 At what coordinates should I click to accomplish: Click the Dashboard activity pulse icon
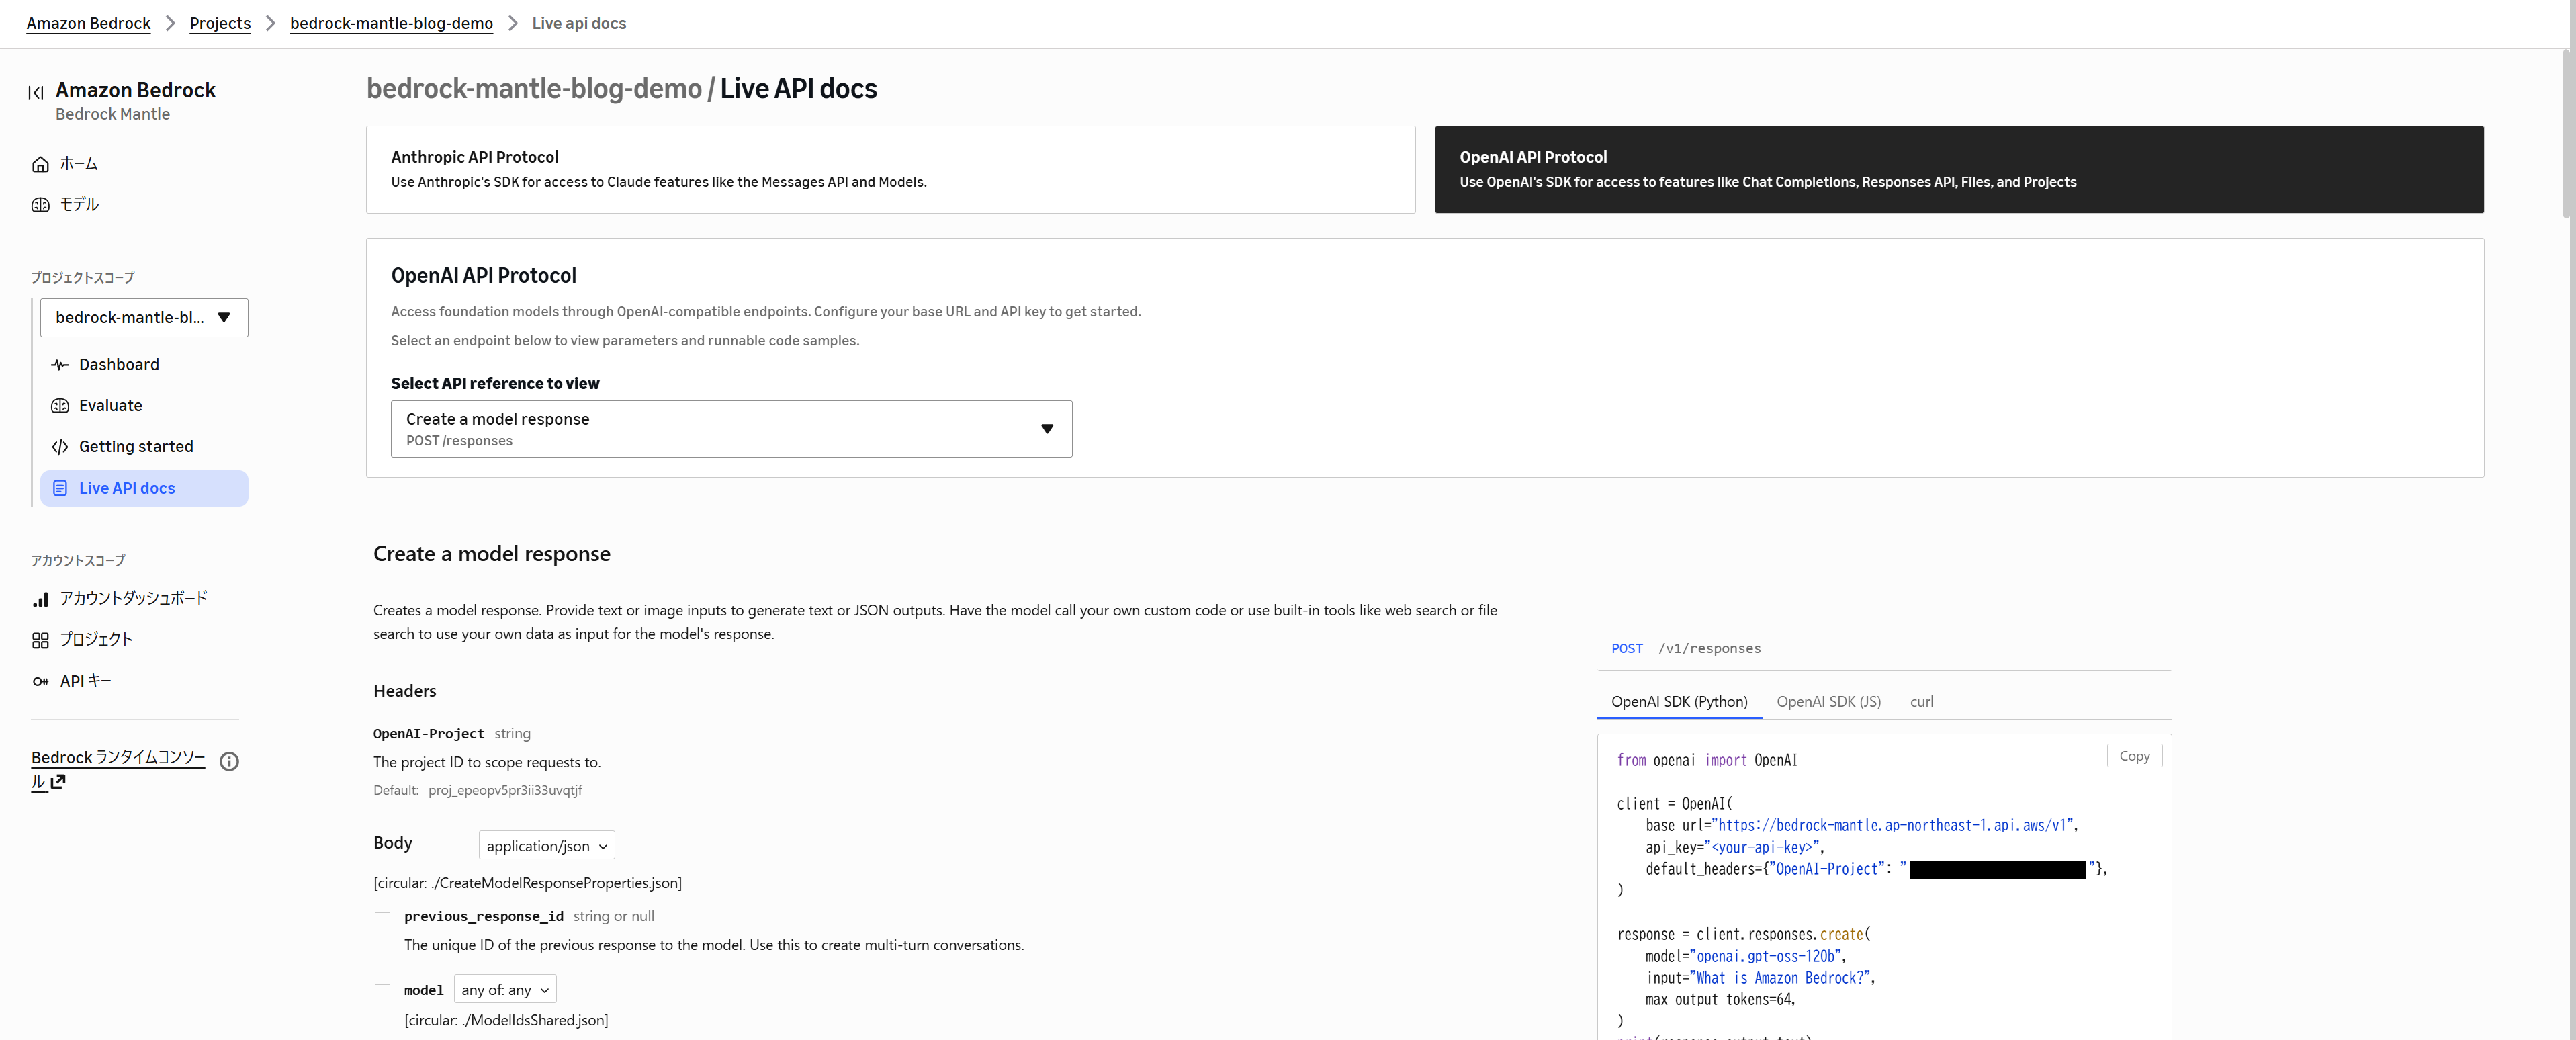[x=60, y=365]
